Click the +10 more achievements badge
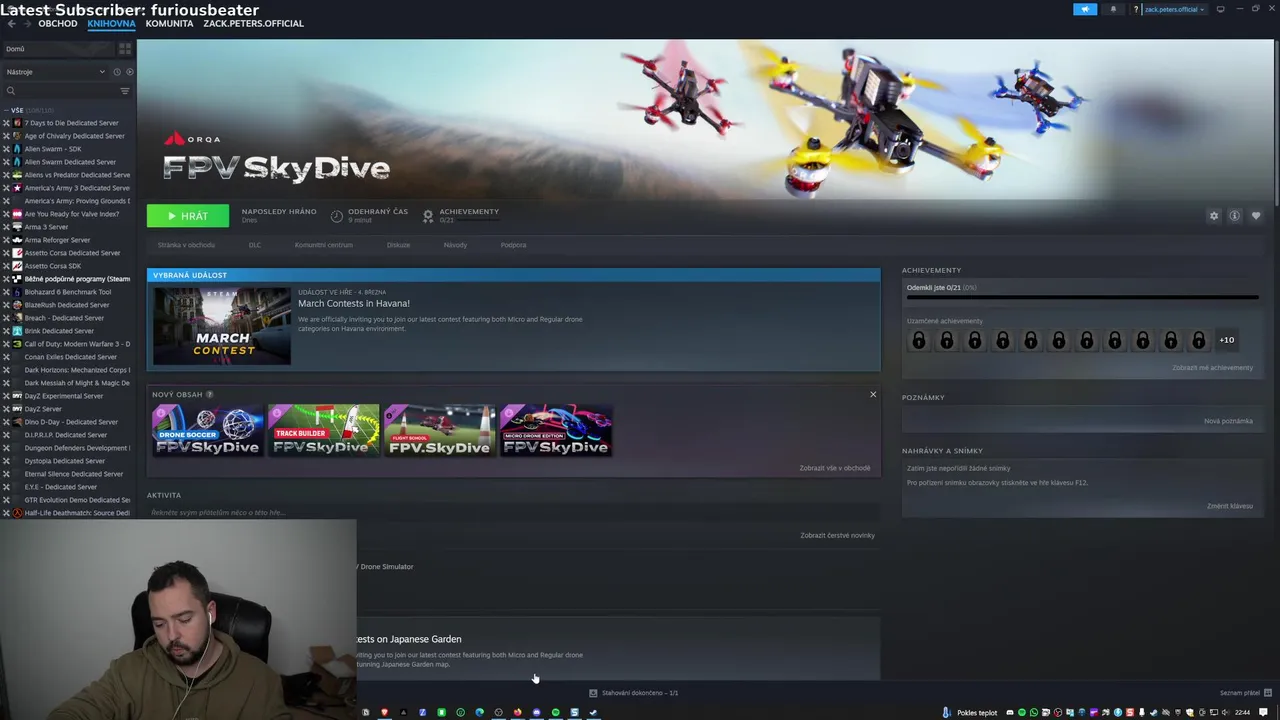1280x720 pixels. click(x=1226, y=340)
